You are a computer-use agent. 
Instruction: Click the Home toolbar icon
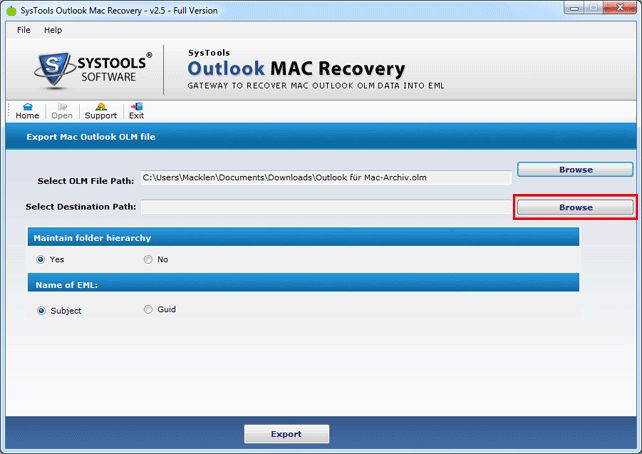click(27, 111)
